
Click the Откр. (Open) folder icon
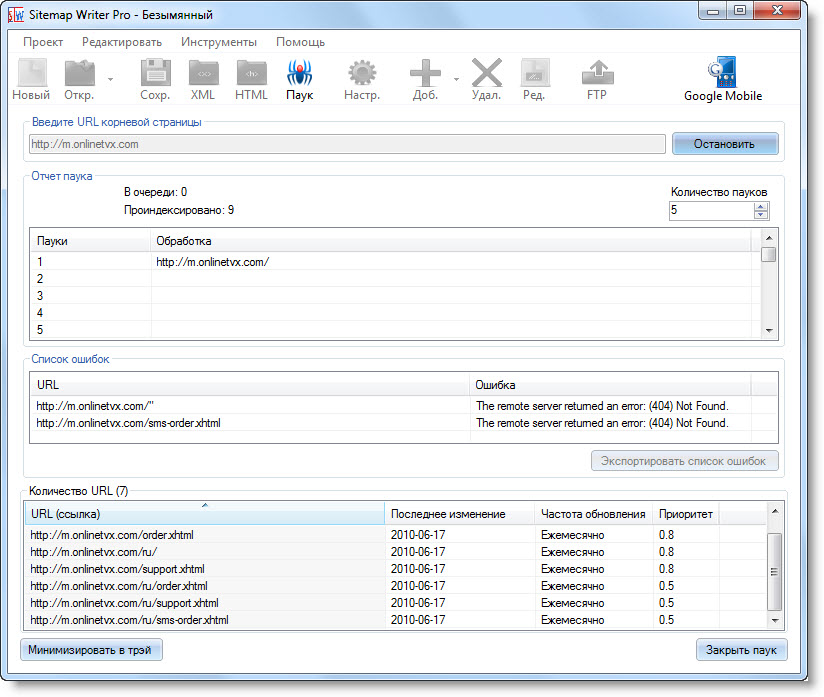(x=79, y=73)
